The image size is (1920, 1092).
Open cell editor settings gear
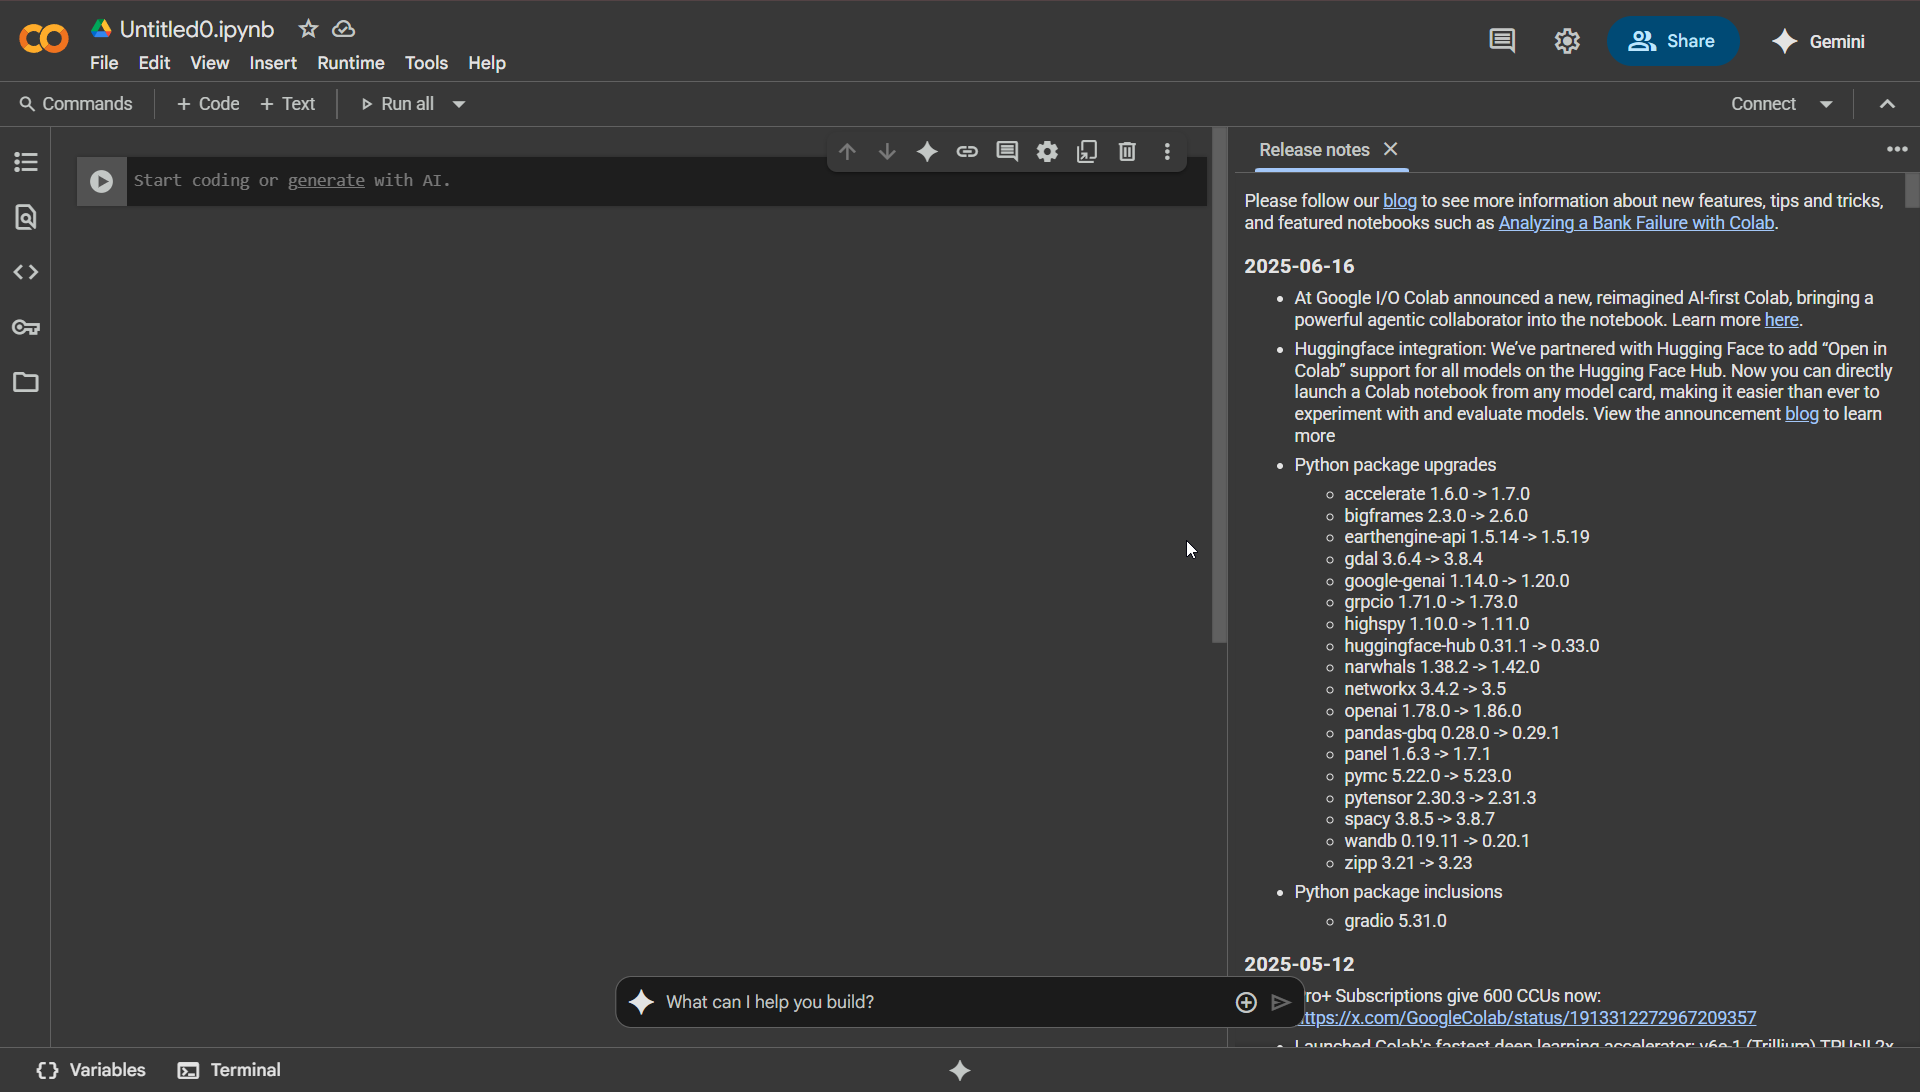tap(1047, 151)
